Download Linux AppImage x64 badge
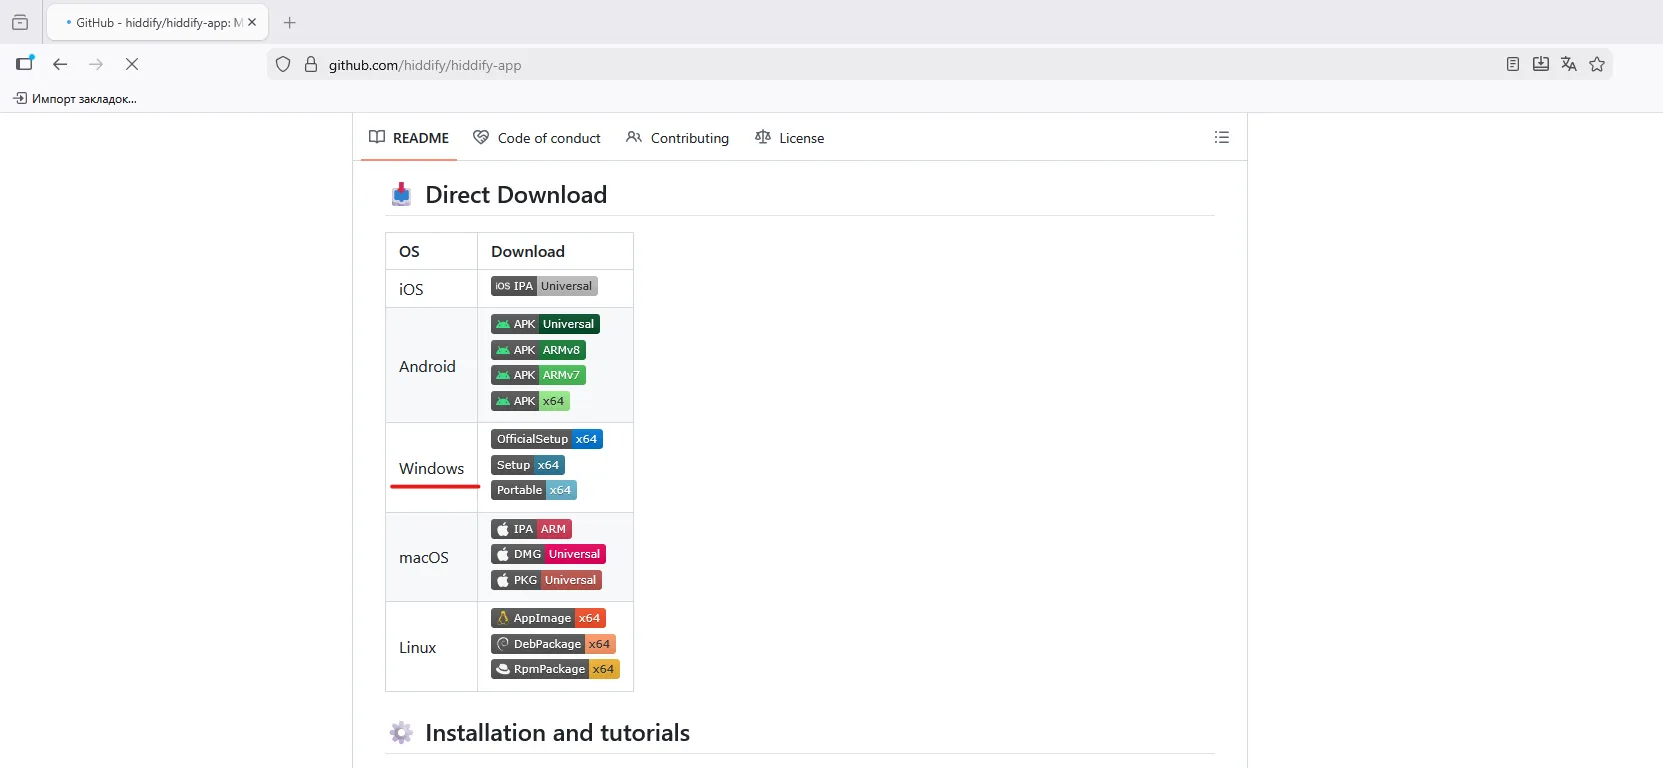The height and width of the screenshot is (768, 1663). (x=548, y=618)
